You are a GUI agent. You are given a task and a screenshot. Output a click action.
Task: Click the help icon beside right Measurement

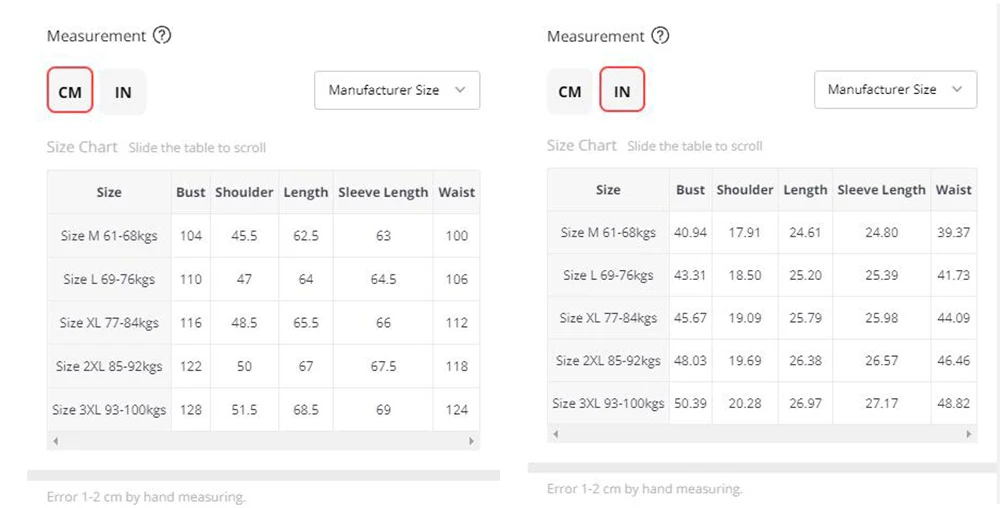click(660, 36)
